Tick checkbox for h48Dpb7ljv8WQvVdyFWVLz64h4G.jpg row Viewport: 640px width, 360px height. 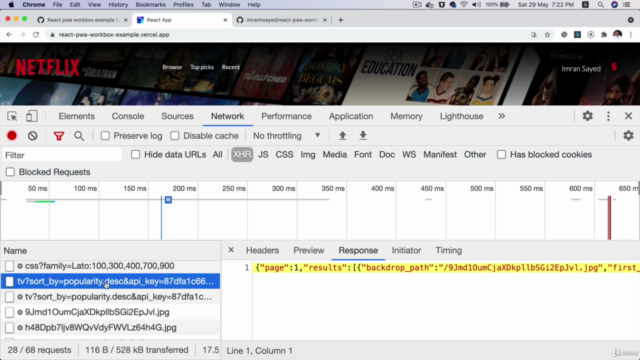coord(9,327)
